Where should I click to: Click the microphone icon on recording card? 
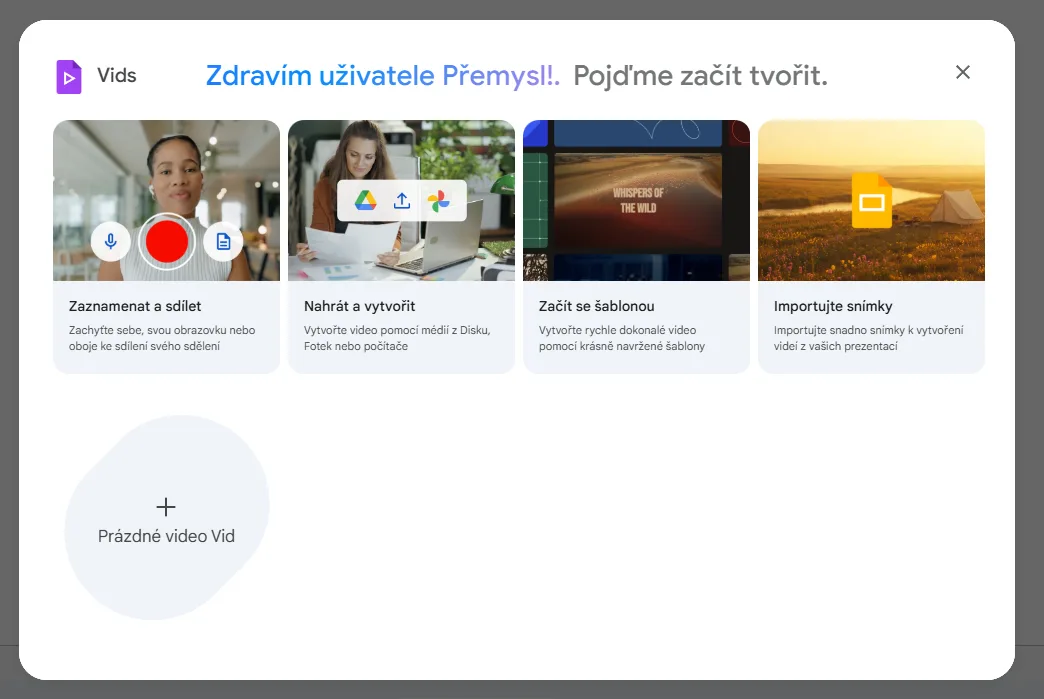coord(111,241)
